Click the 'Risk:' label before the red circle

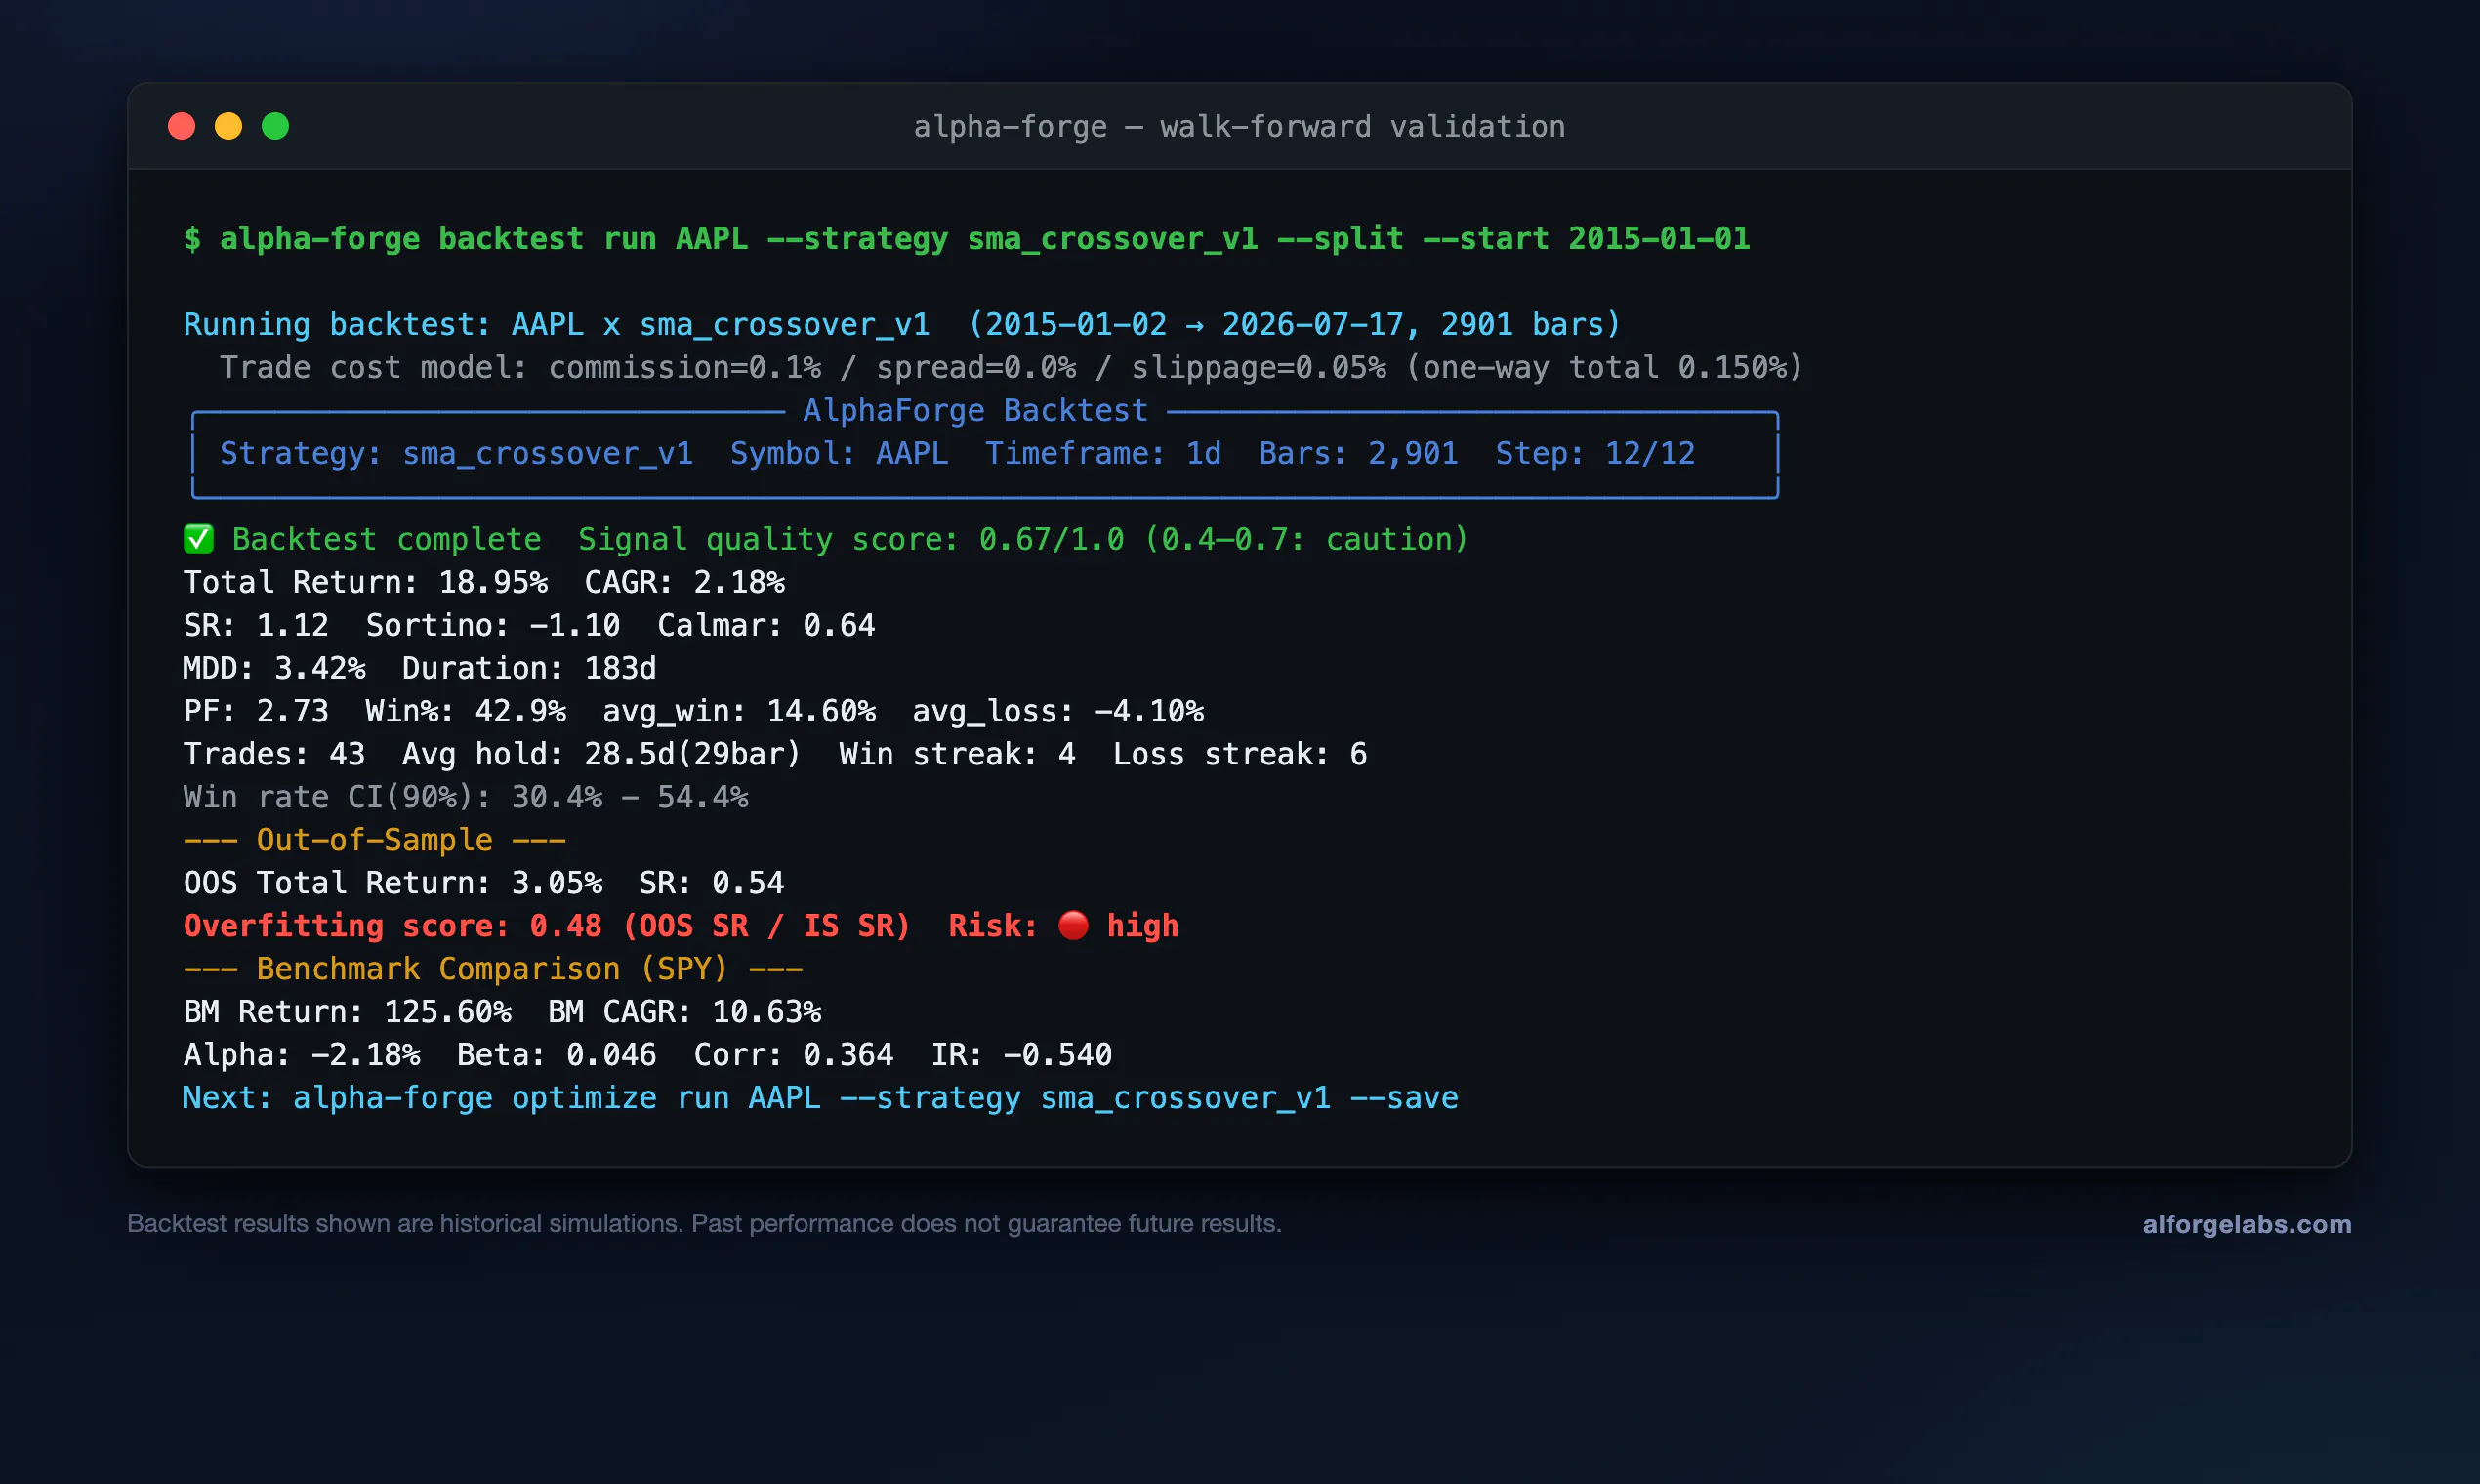coord(993,926)
